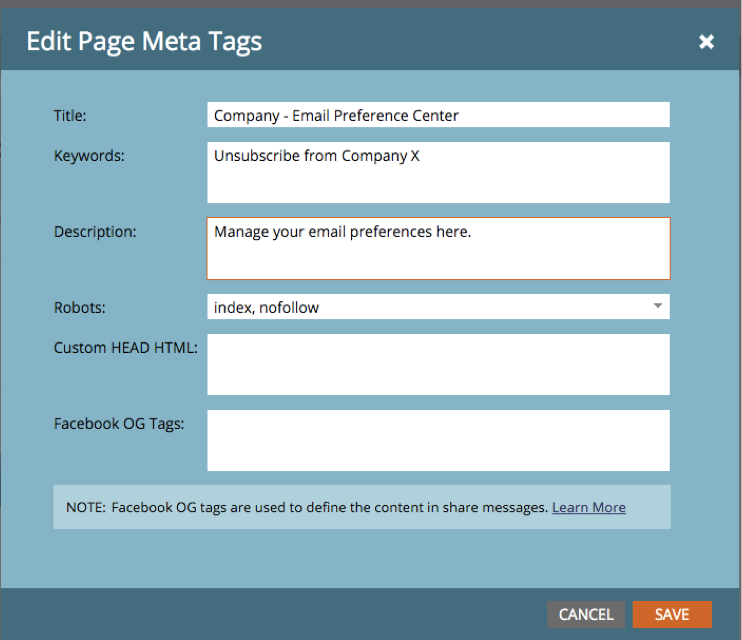This screenshot has width=742, height=640.
Task: Click the 'Edit Page Meta Tags' dialog heading
Action: click(x=144, y=41)
